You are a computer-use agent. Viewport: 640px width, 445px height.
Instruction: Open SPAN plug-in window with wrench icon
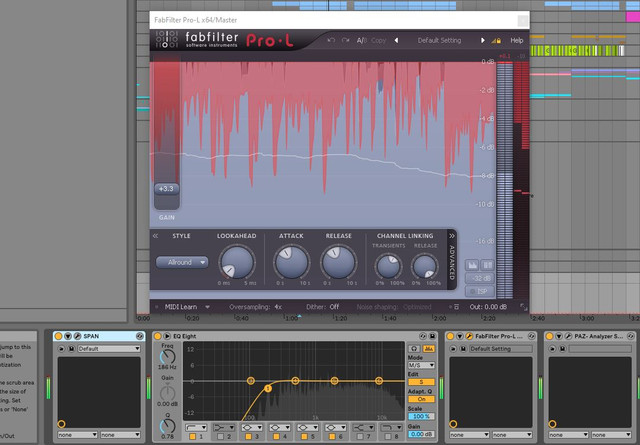pyautogui.click(x=77, y=336)
